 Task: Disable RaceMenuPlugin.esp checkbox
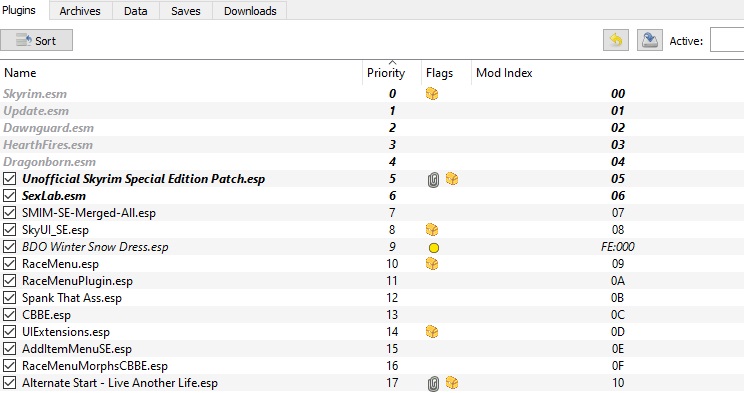point(9,281)
